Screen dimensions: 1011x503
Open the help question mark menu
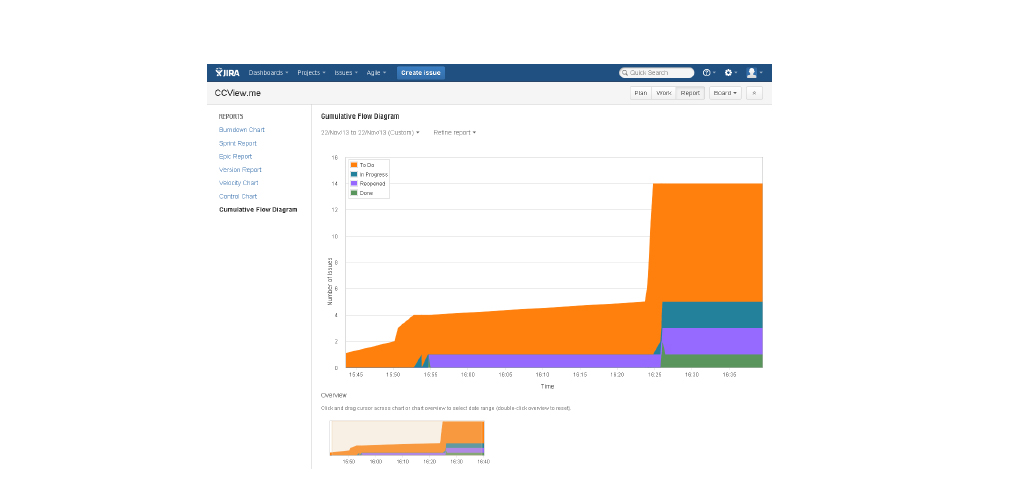(x=707, y=73)
